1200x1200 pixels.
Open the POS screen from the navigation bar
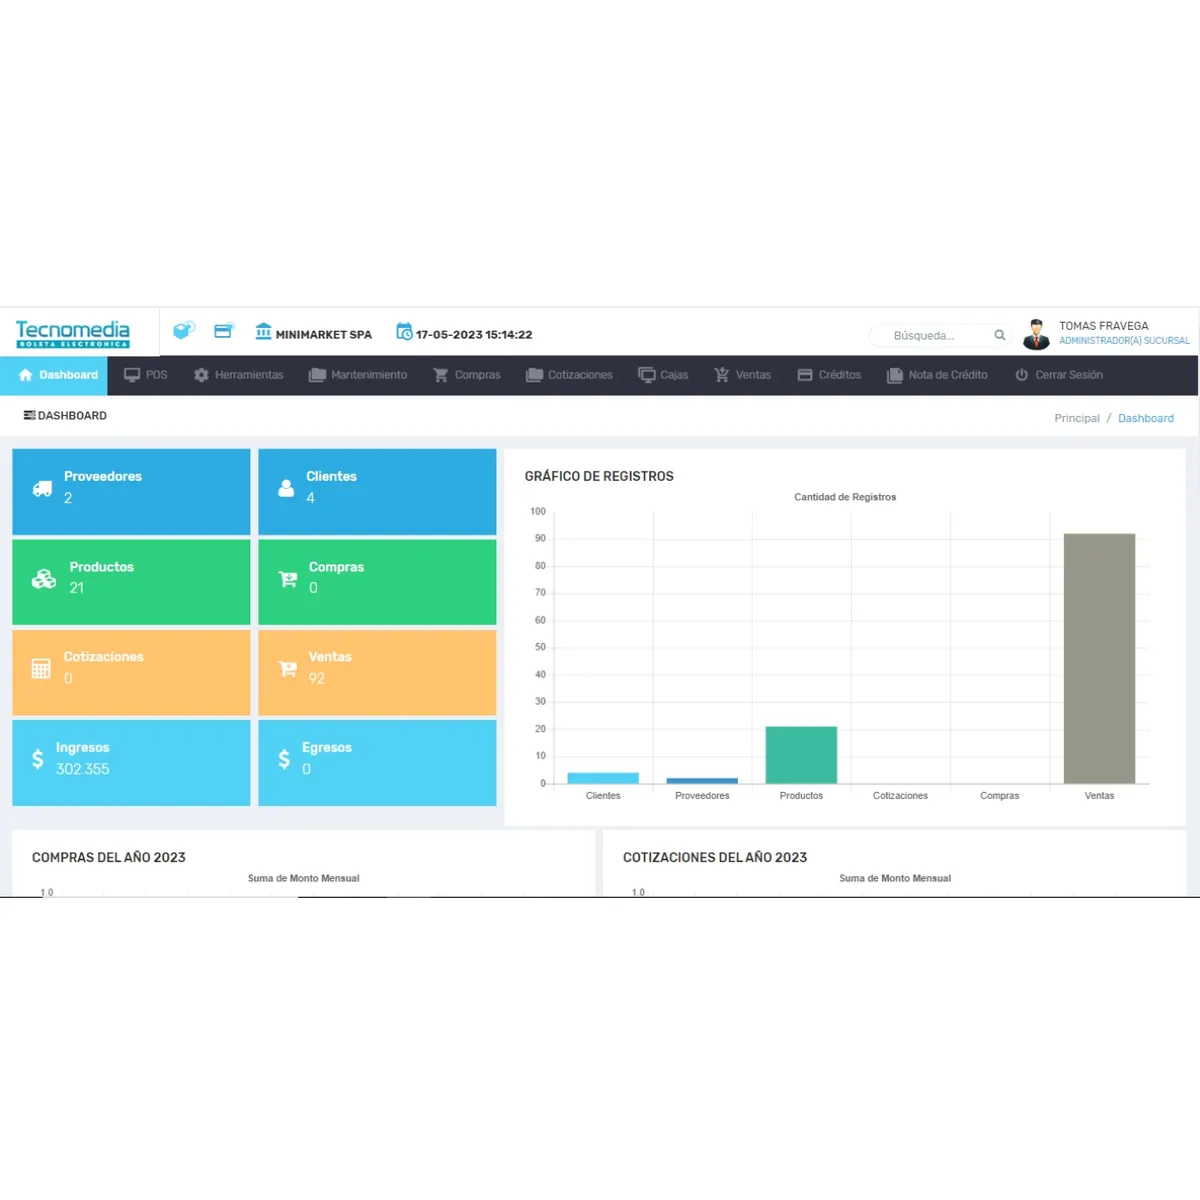tap(145, 375)
